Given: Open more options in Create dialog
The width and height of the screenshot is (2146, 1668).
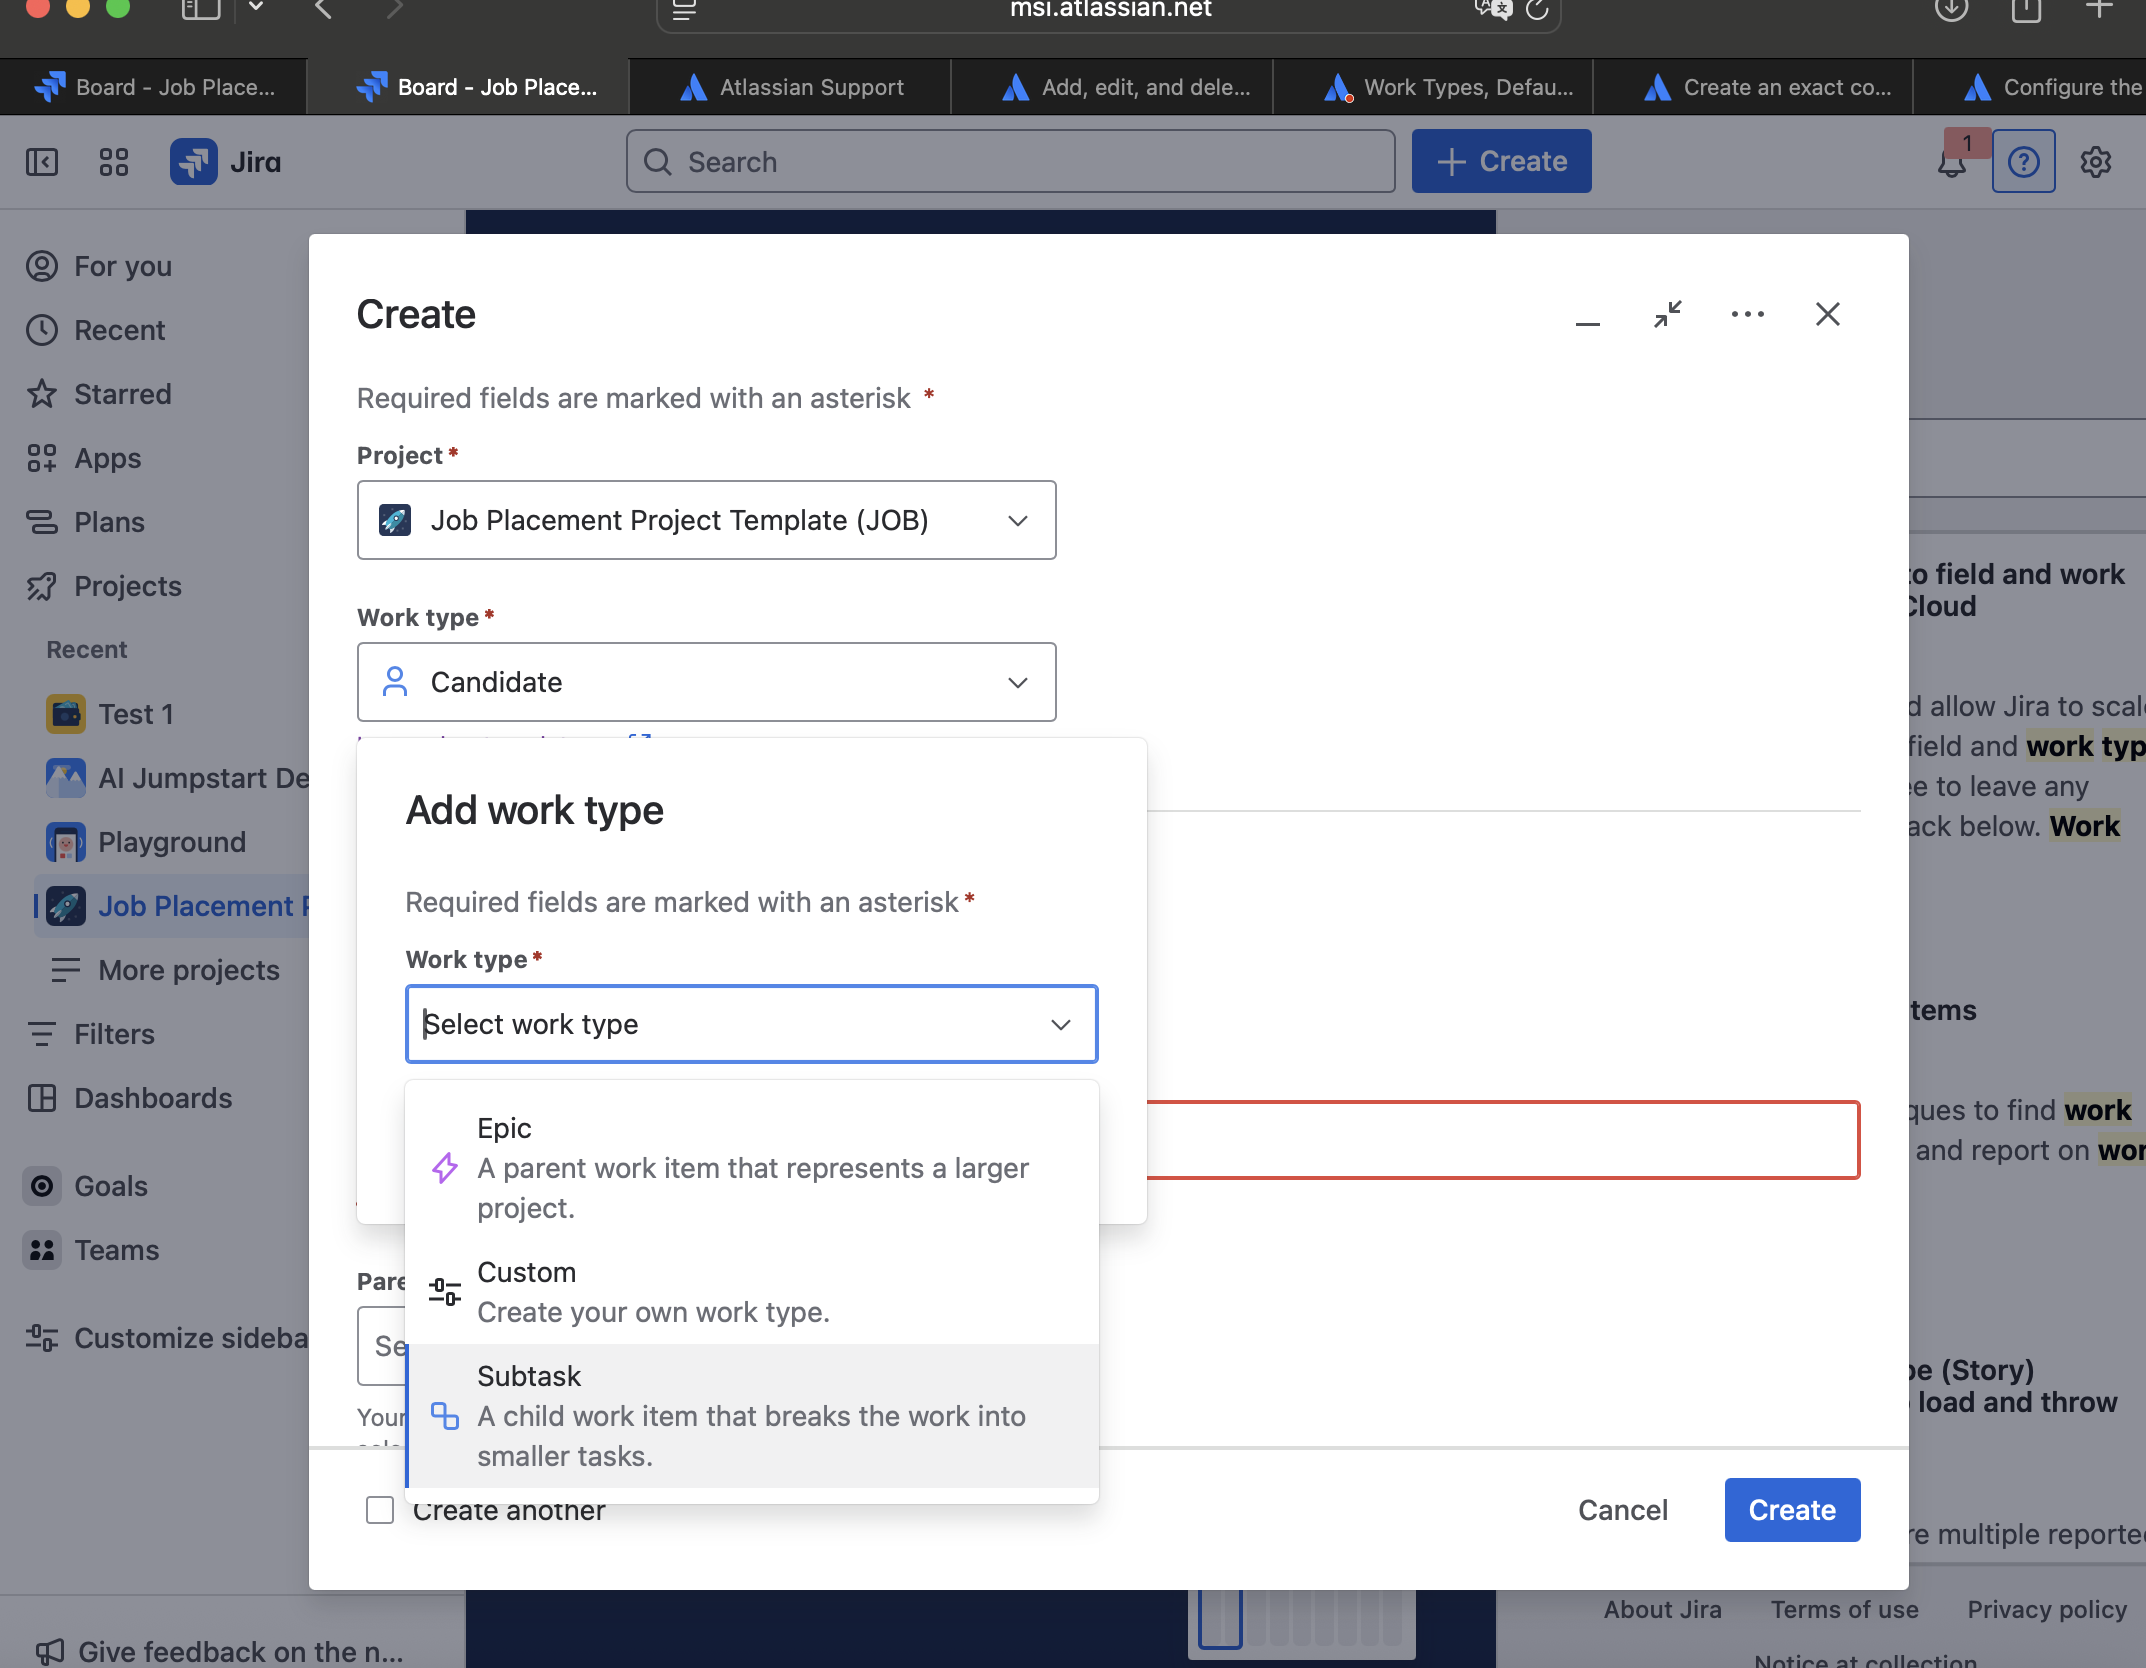Looking at the screenshot, I should point(1747,314).
